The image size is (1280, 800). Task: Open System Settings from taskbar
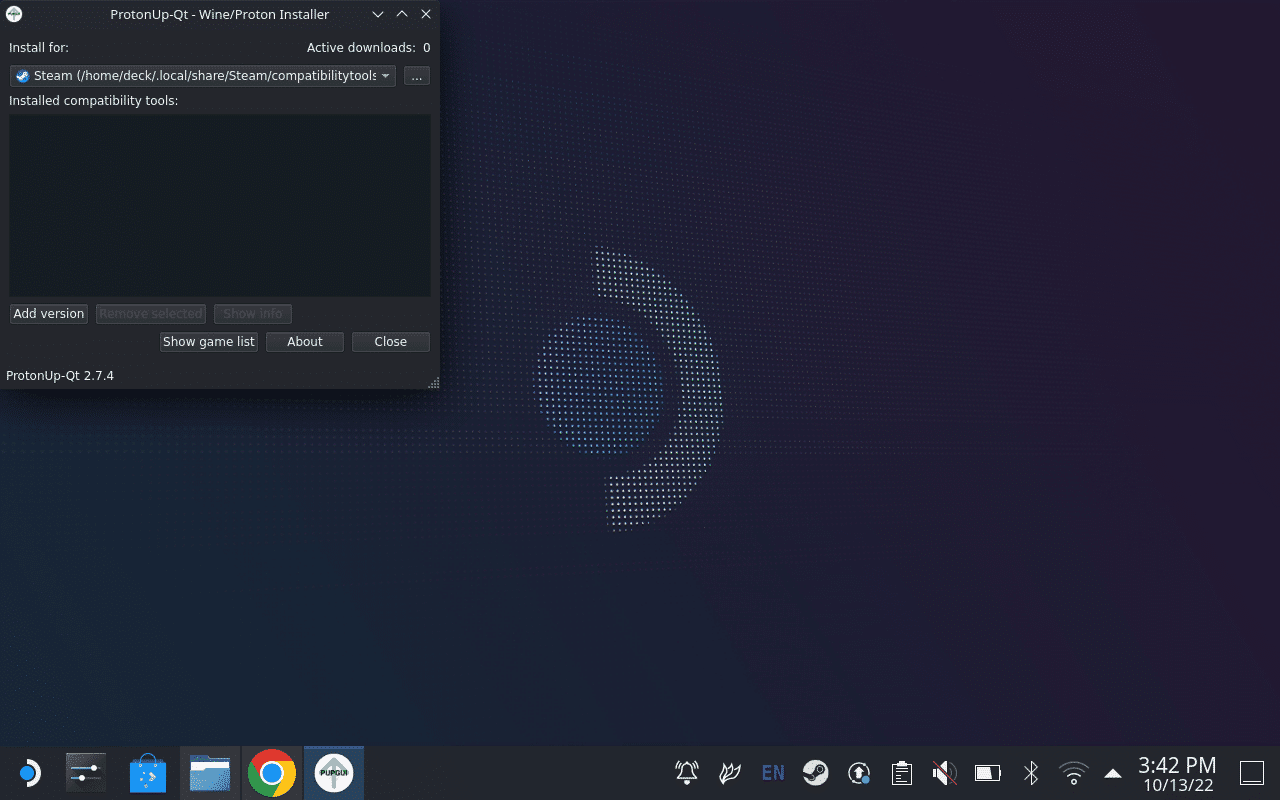pos(86,773)
